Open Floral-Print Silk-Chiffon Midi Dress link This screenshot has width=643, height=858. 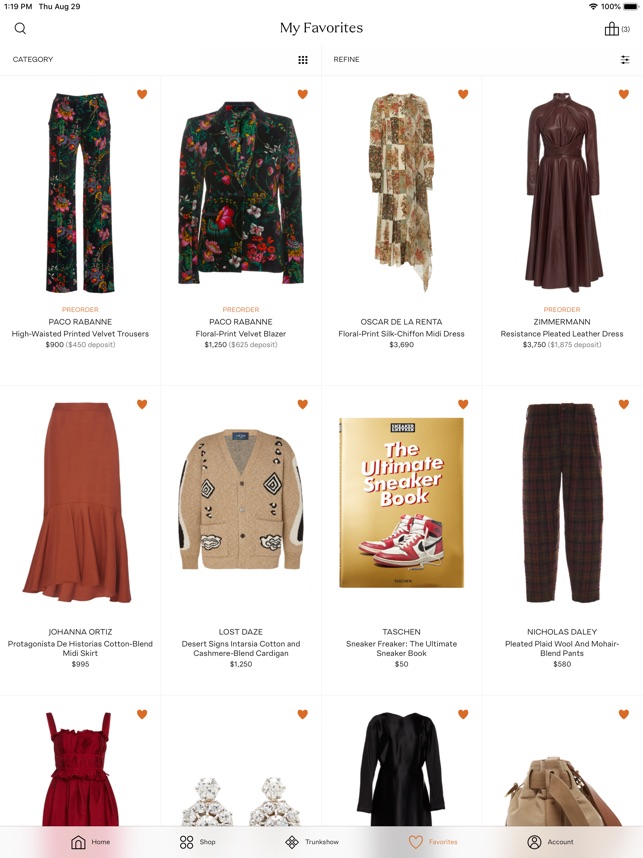(x=401, y=334)
